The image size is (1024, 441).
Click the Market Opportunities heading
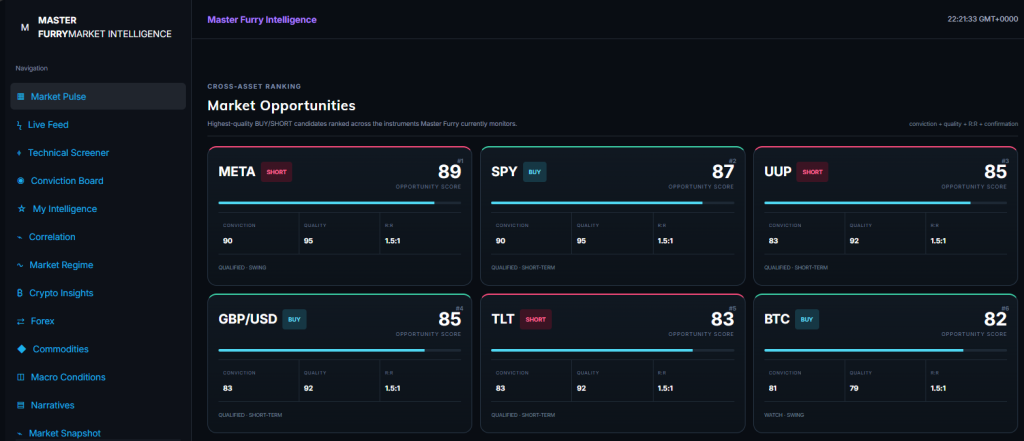[x=281, y=105]
